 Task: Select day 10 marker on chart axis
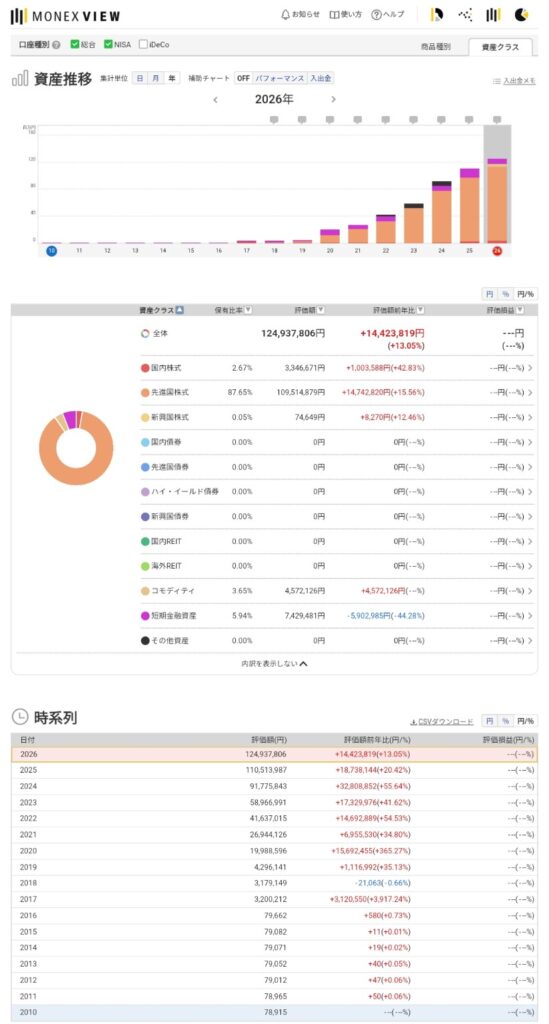pos(52,251)
